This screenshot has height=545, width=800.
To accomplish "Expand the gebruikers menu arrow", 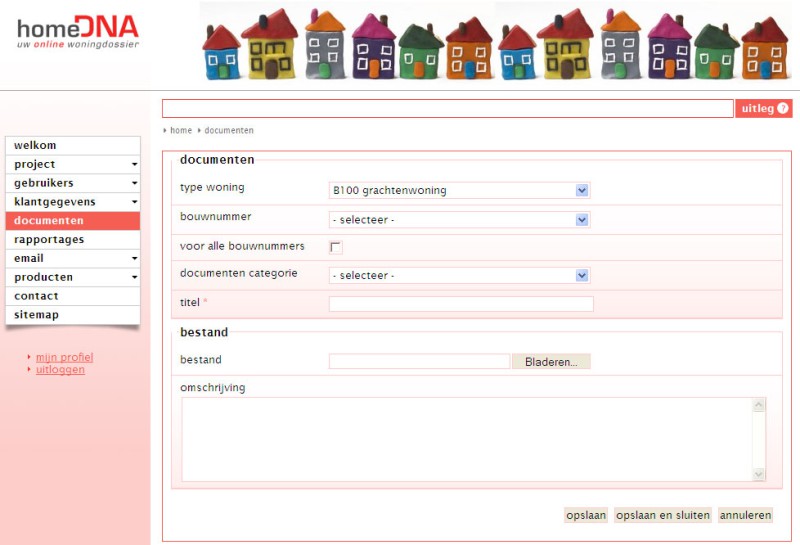I will click(134, 183).
